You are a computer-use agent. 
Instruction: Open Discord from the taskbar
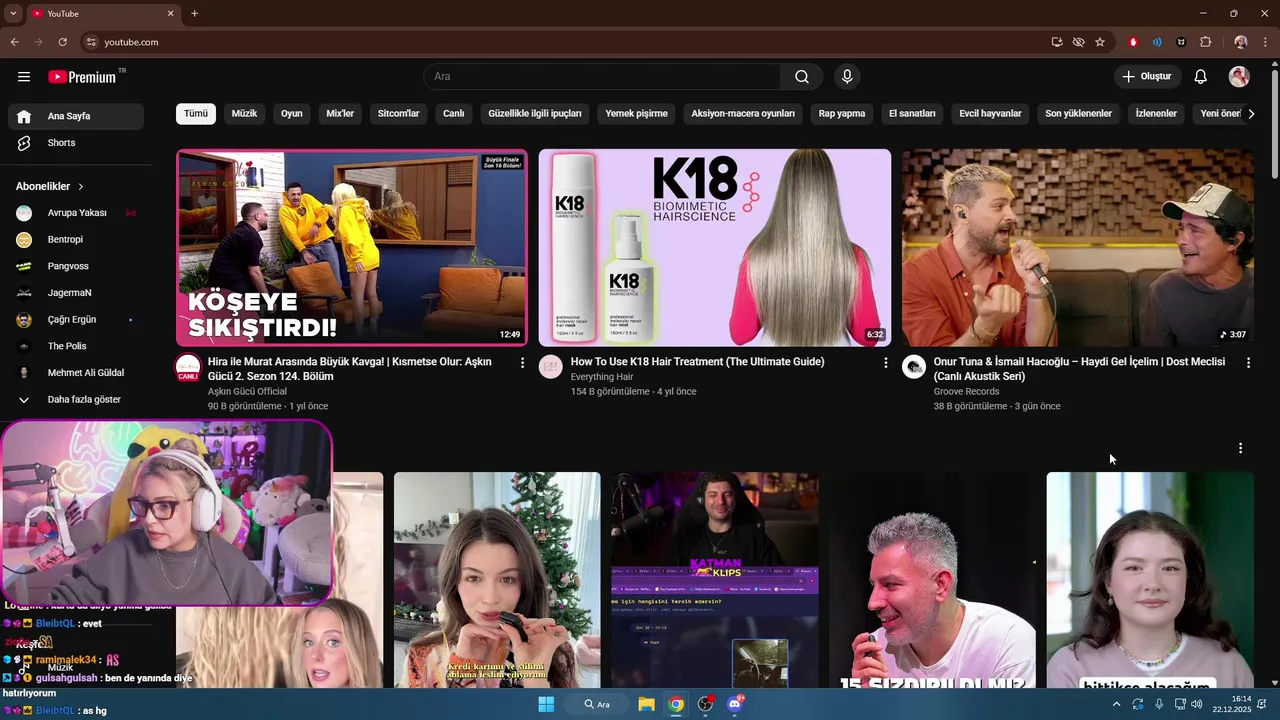735,704
